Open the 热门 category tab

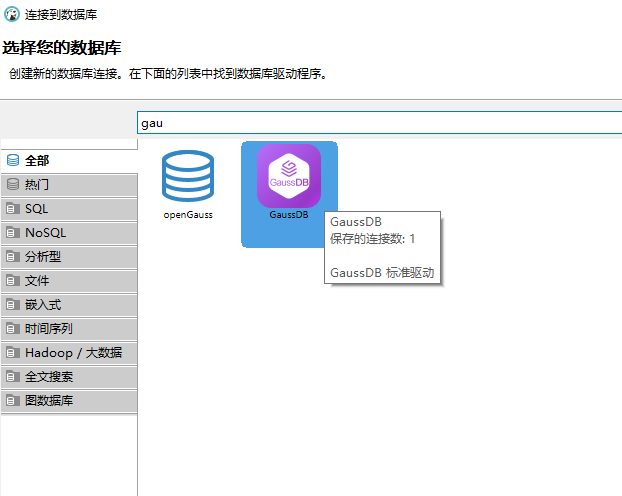coord(69,185)
